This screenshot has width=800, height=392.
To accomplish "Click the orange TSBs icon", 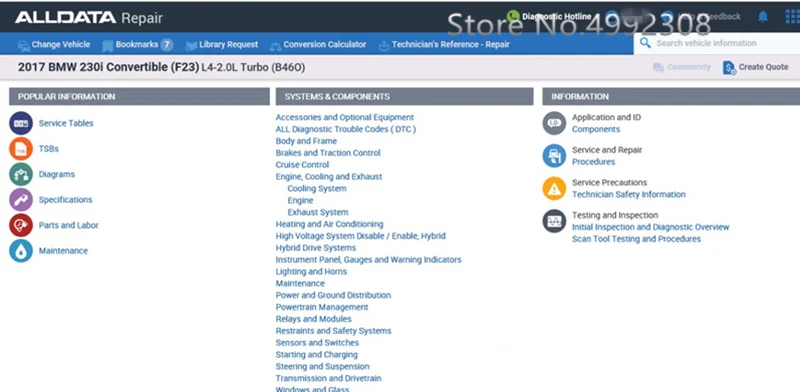I will (x=21, y=149).
